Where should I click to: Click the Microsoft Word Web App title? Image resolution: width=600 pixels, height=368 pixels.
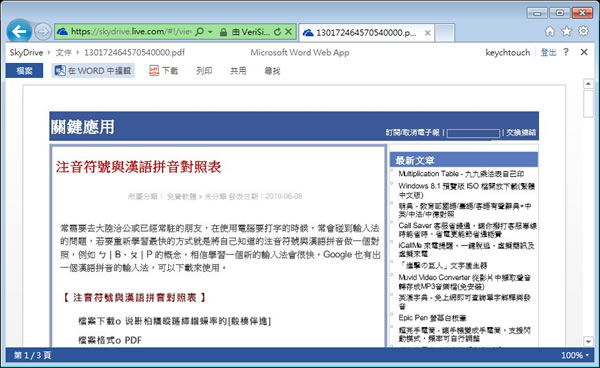[300, 52]
